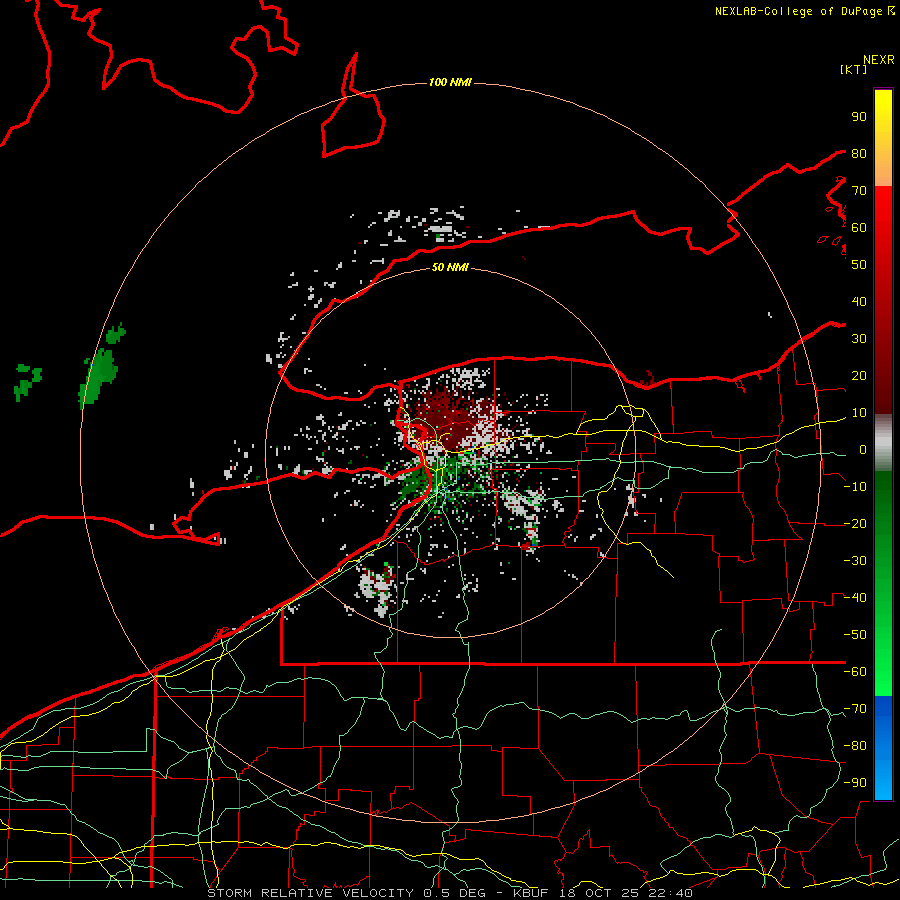Viewport: 900px width, 900px height.
Task: Click the 100 NMI range ring label
Action: pos(450,83)
